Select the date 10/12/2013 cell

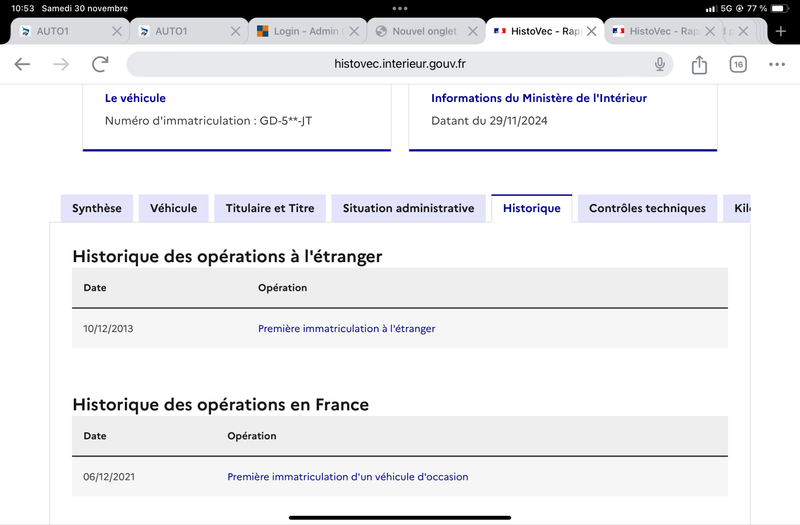pyautogui.click(x=108, y=329)
